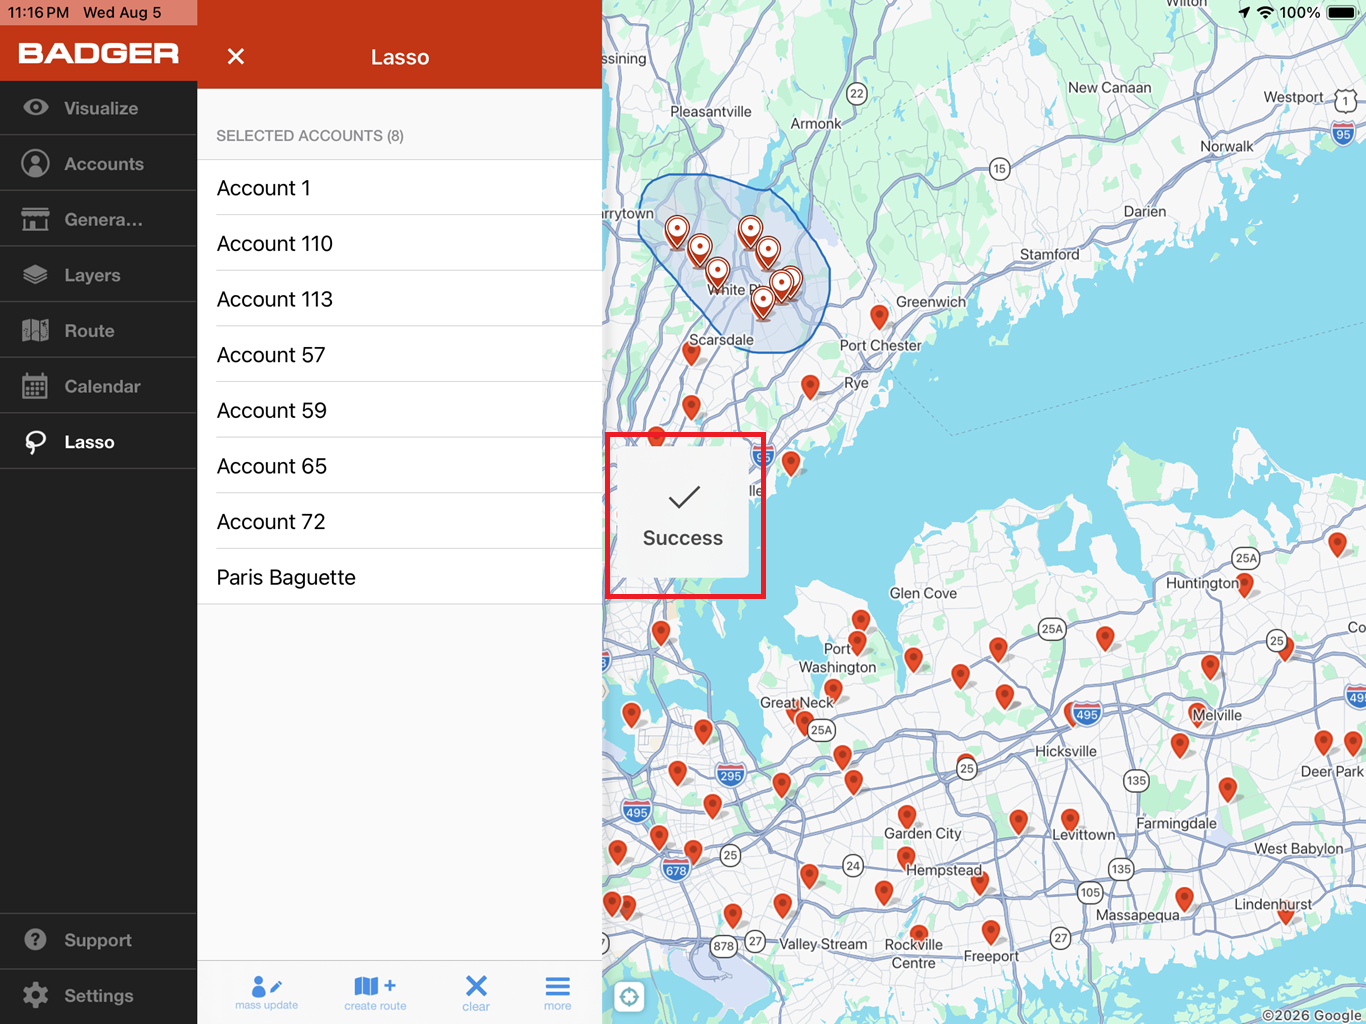Open the Generate leads sidebar item

pyautogui.click(x=98, y=219)
